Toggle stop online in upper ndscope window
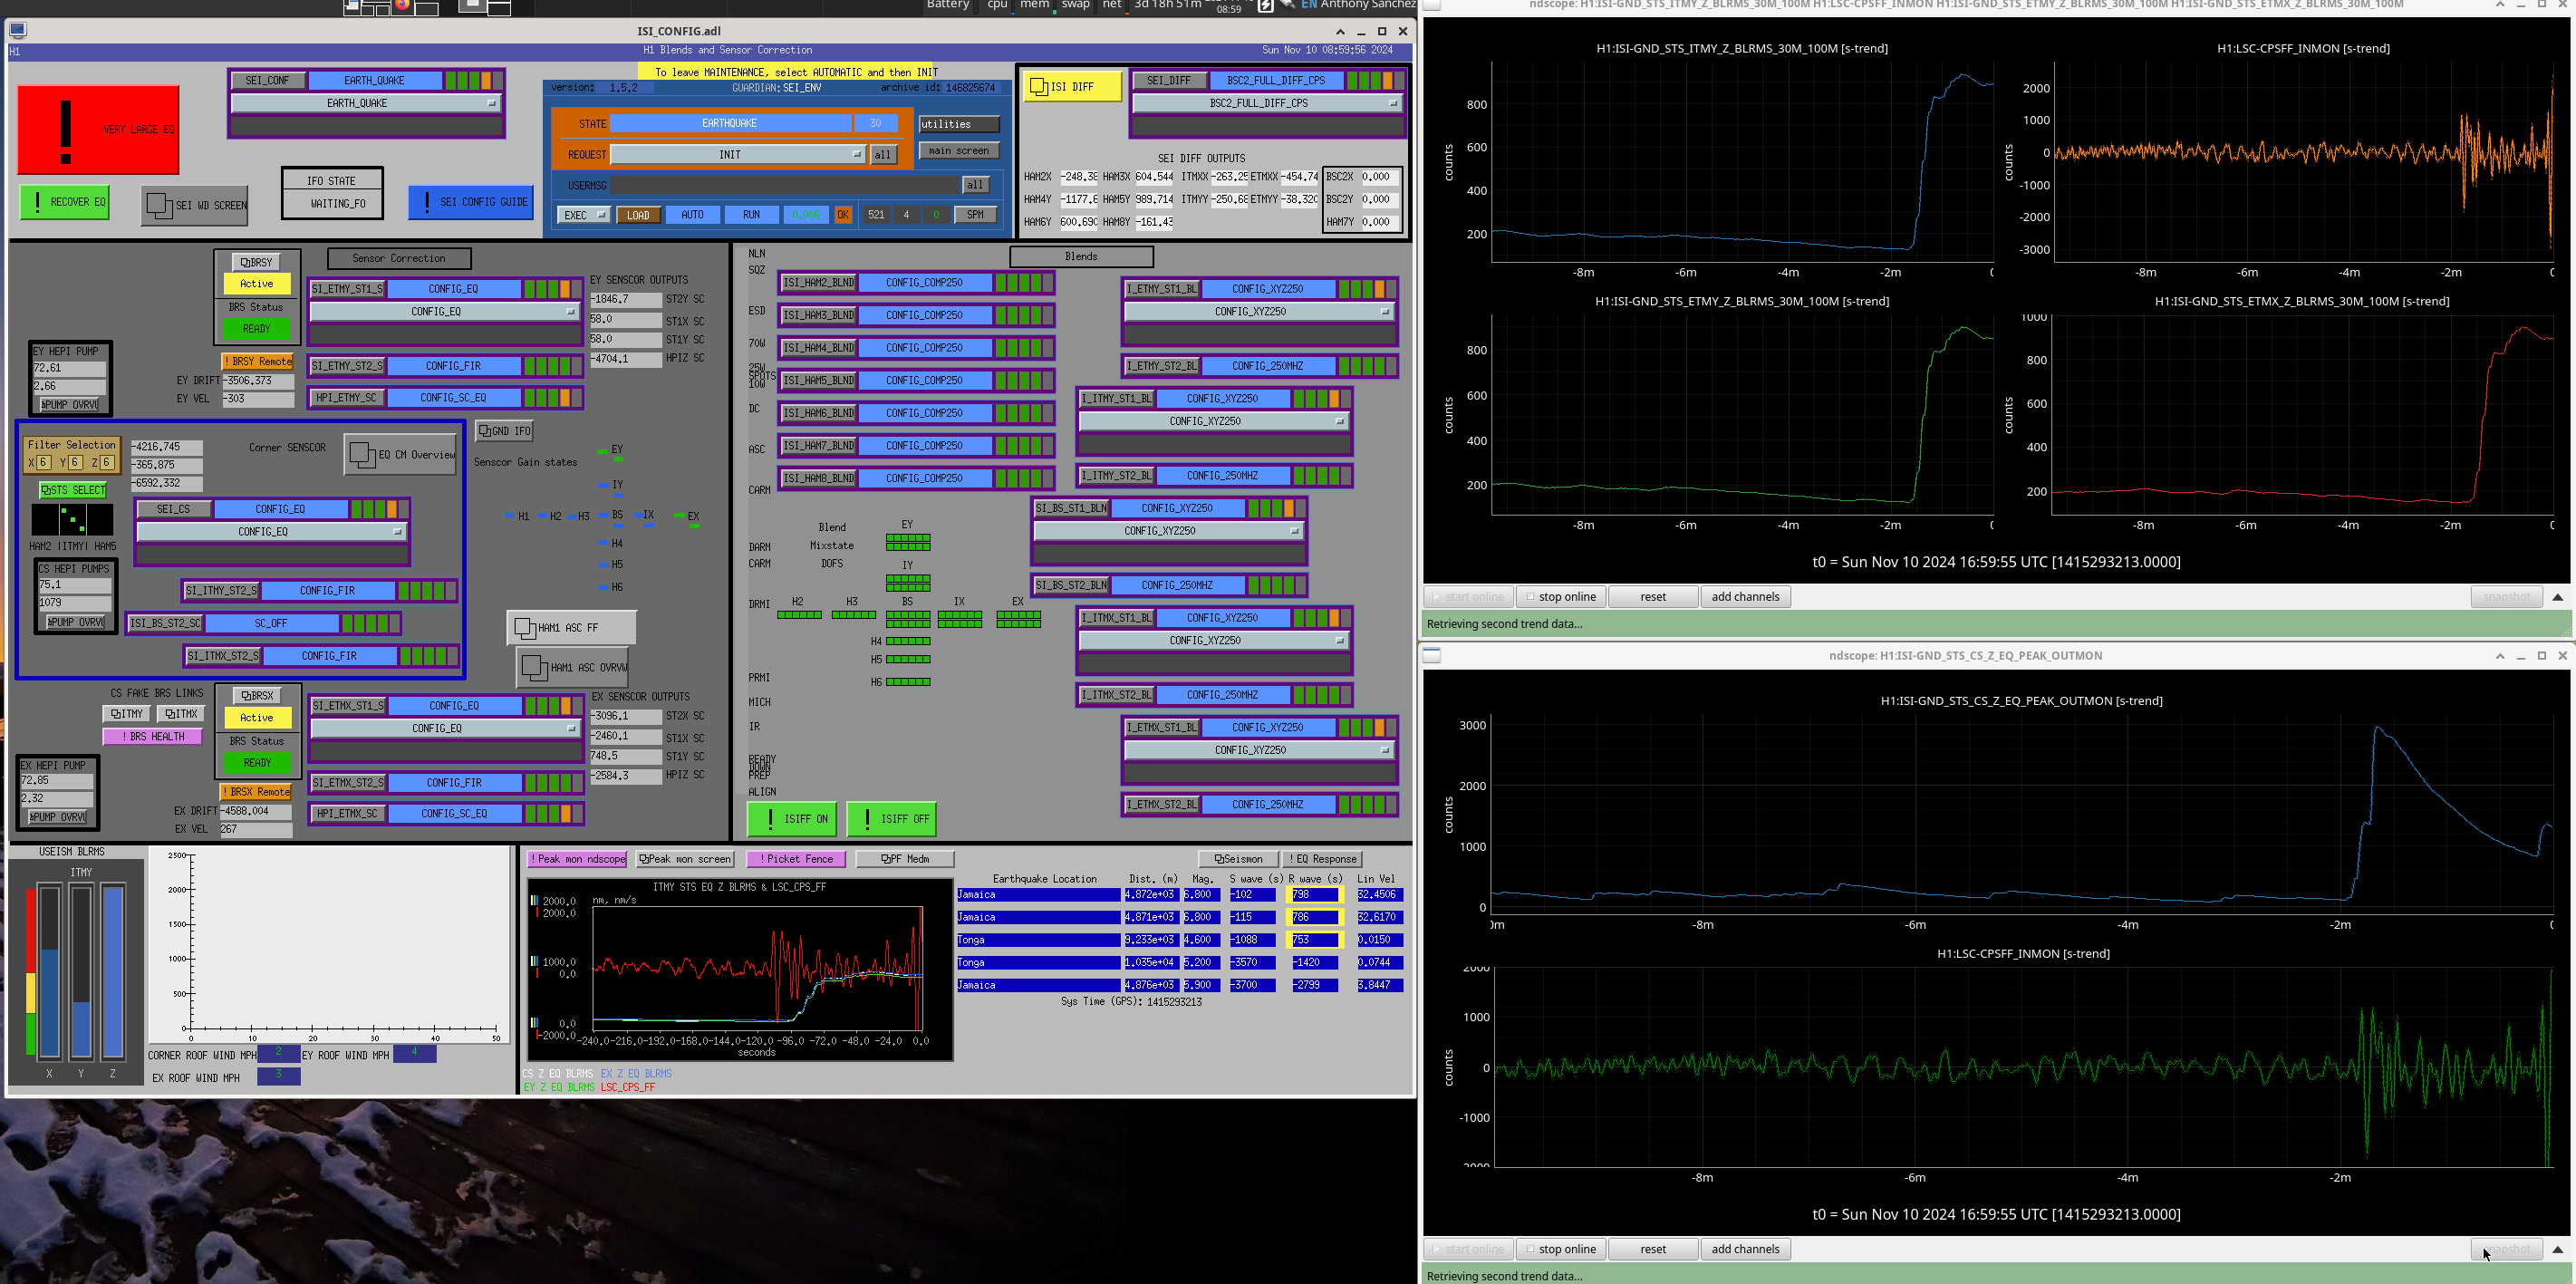This screenshot has height=1284, width=2576. [1560, 597]
